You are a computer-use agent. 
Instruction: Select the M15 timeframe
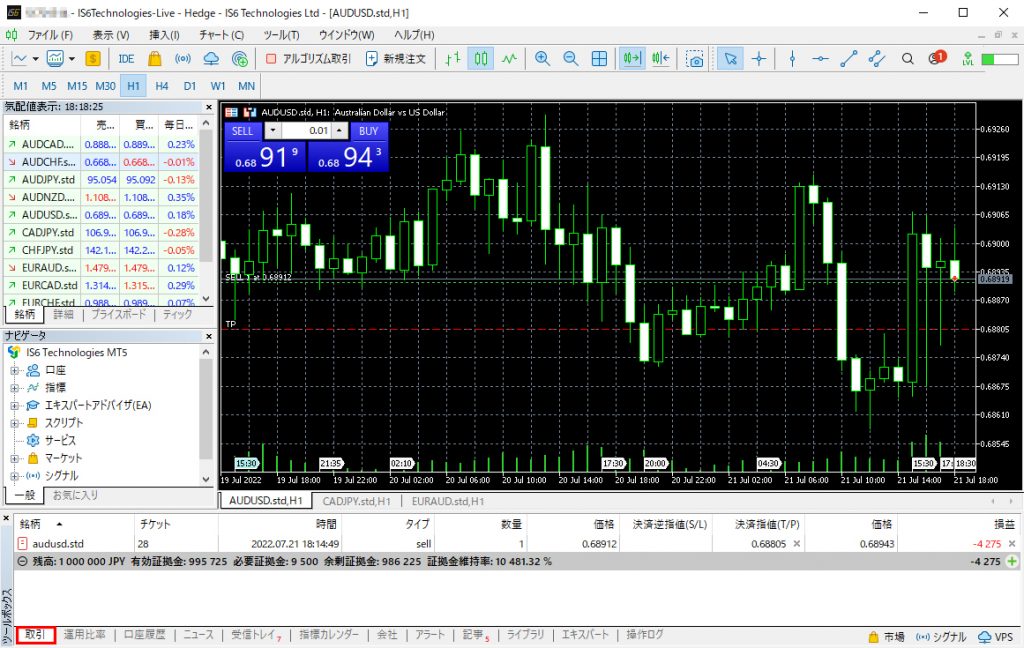click(76, 86)
